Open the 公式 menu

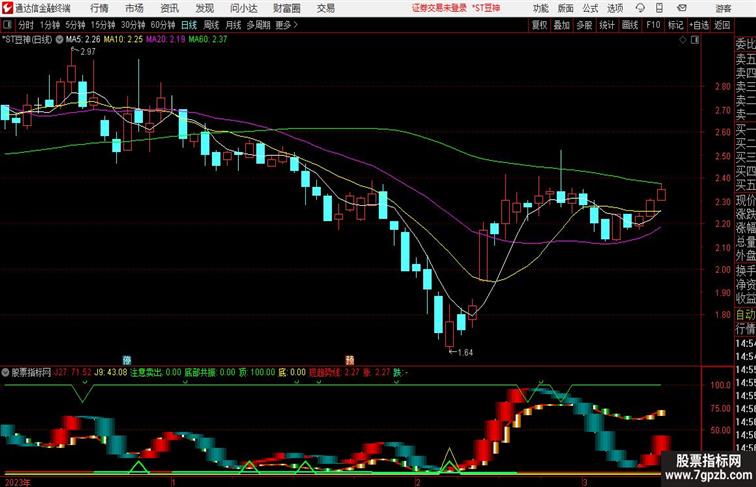[590, 8]
